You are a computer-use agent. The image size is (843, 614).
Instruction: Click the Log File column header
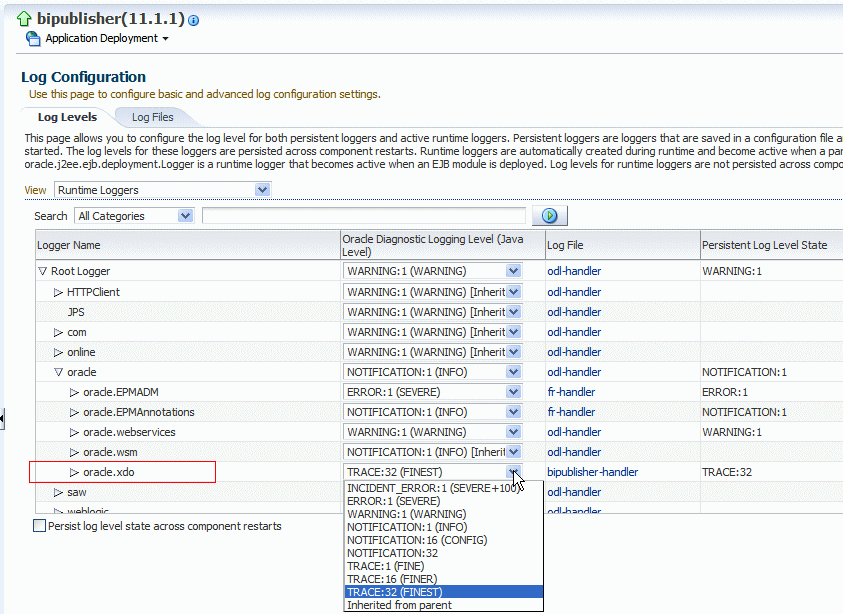(623, 245)
